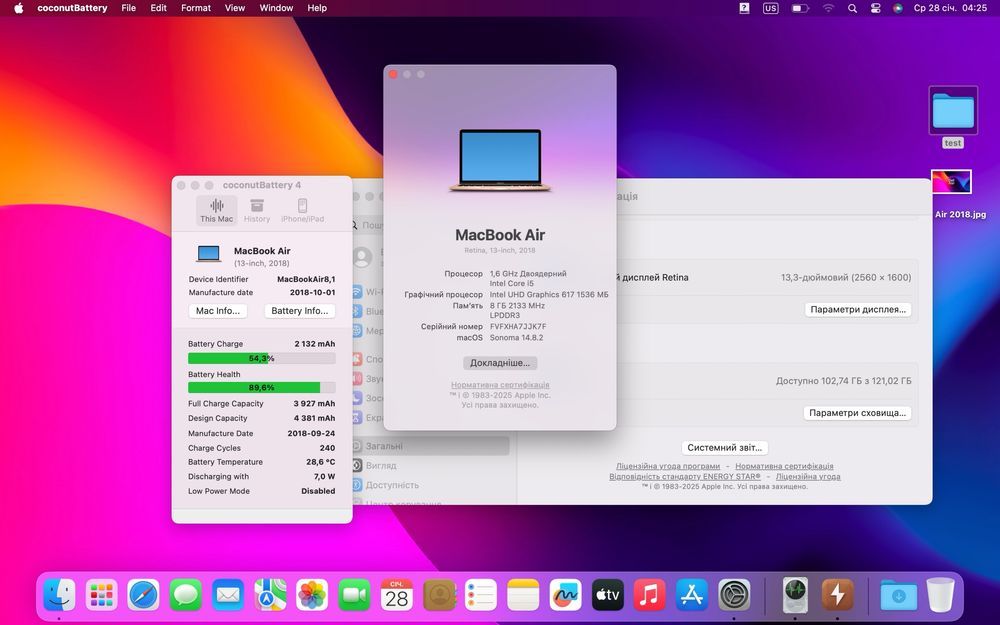Open Contacts from the Dock
1000x625 pixels.
pos(439,596)
